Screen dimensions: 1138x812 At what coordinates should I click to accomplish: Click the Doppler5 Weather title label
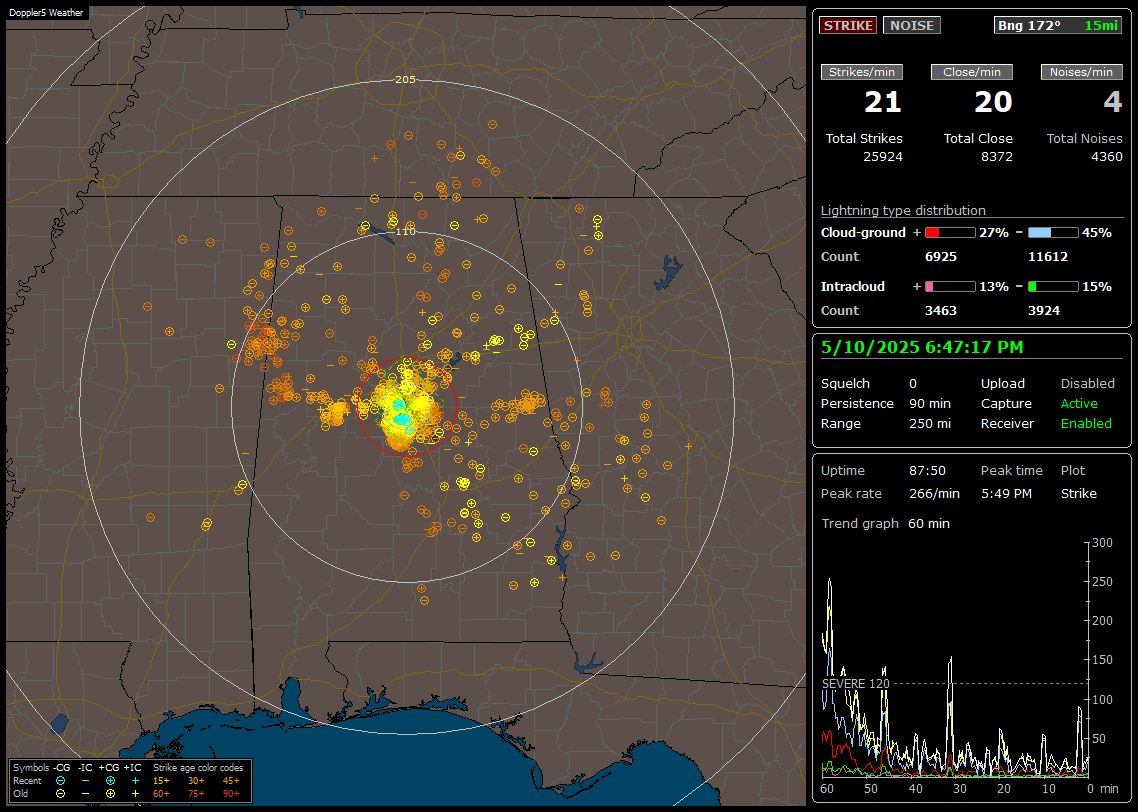46,13
